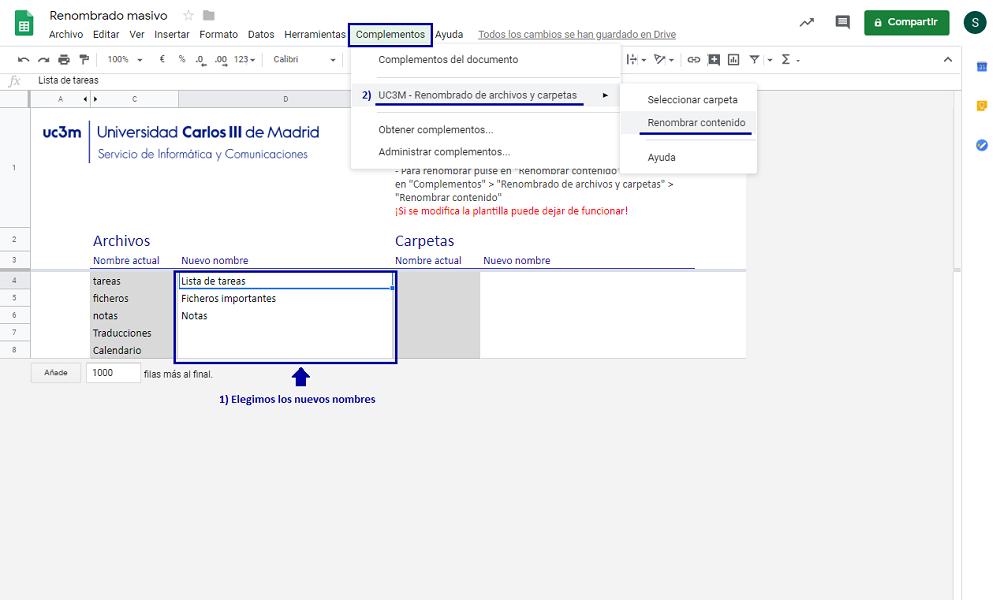Insert a link from the toolbar
This screenshot has width=1000, height=600.
point(694,59)
